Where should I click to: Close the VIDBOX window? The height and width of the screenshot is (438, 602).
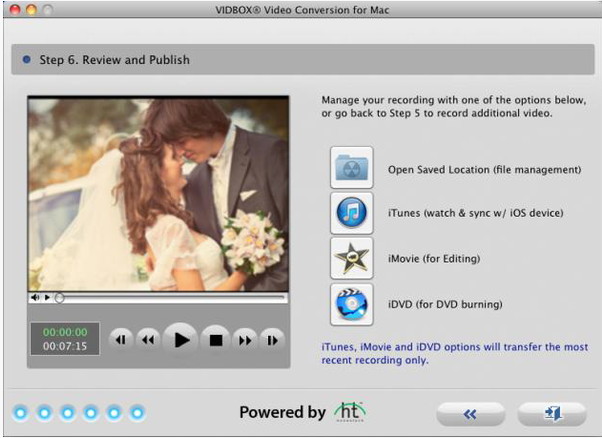pyautogui.click(x=15, y=10)
